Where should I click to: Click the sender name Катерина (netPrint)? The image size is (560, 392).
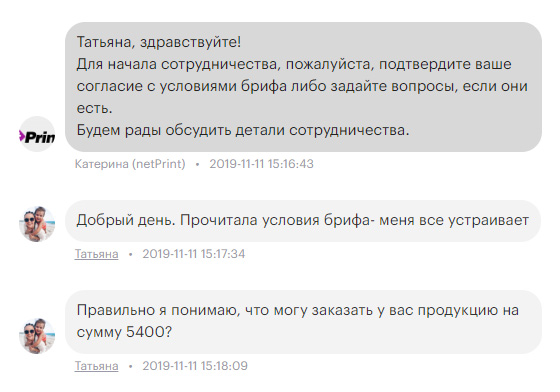pyautogui.click(x=130, y=164)
